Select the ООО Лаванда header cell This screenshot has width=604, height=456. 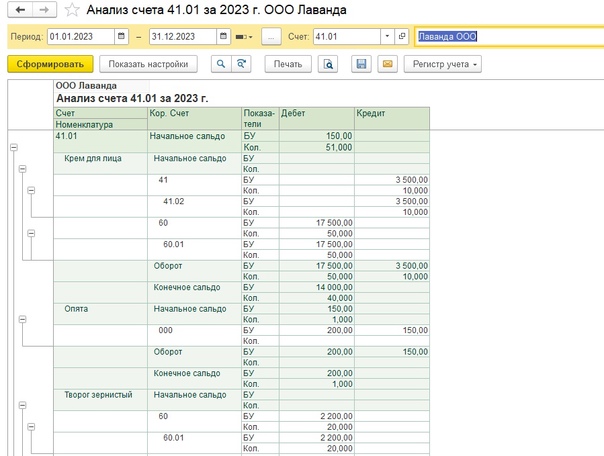pos(102,86)
